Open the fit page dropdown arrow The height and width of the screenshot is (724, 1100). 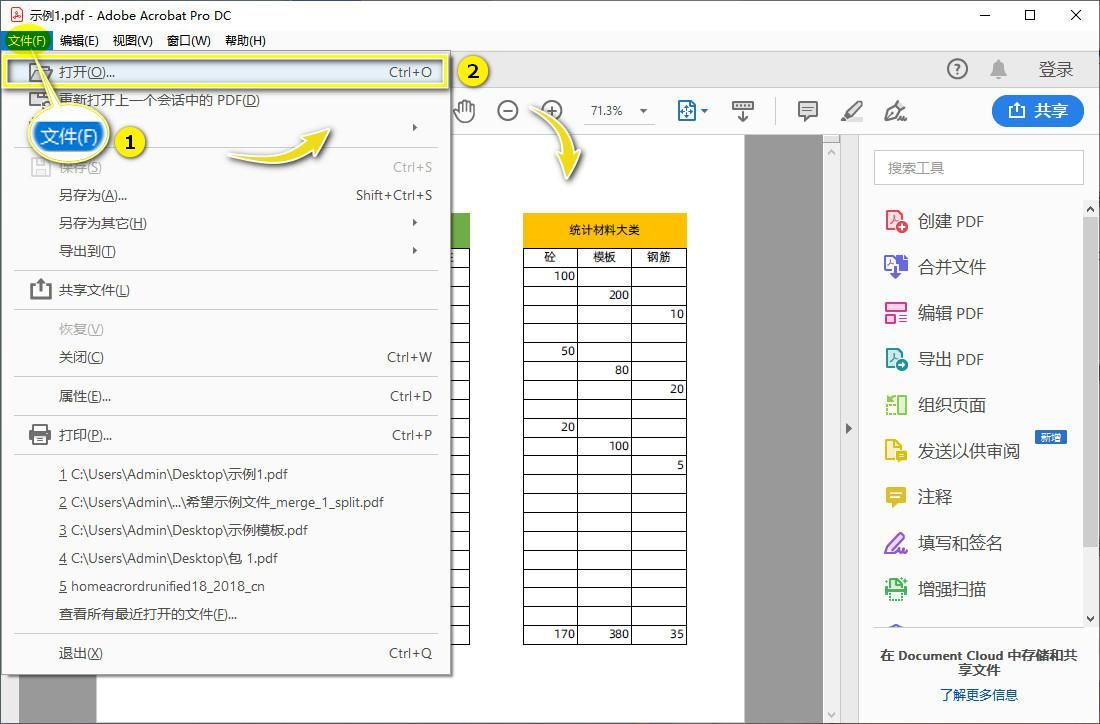pyautogui.click(x=704, y=111)
